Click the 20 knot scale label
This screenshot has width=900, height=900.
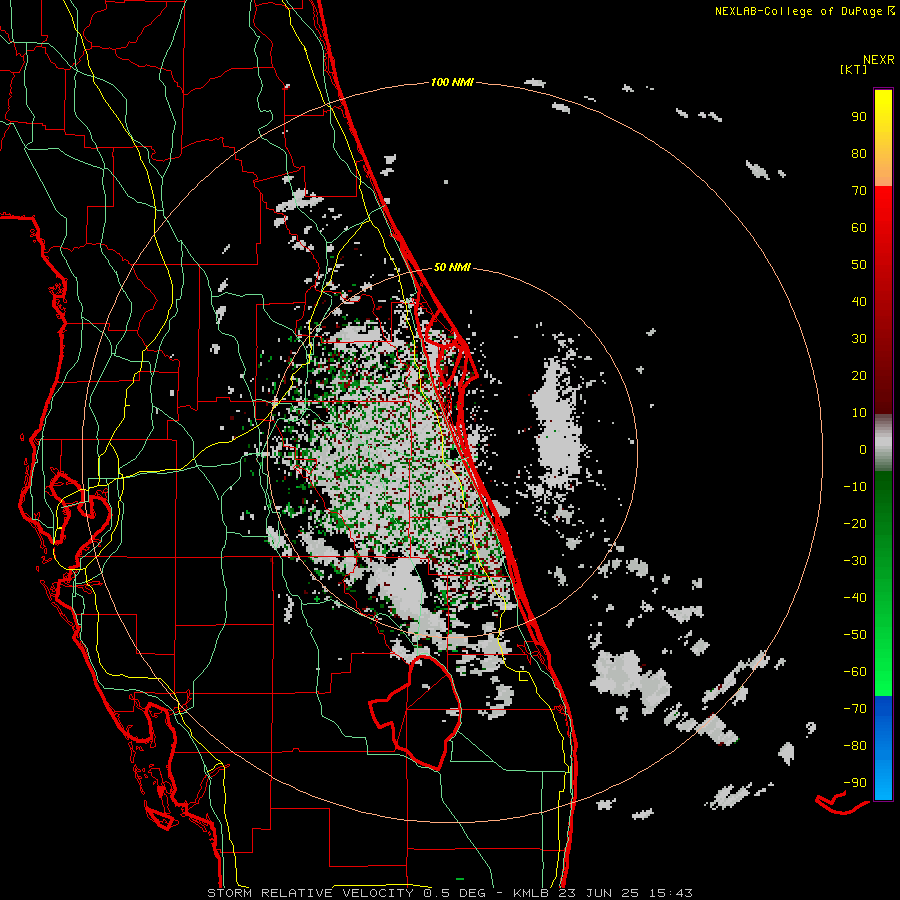coord(859,376)
